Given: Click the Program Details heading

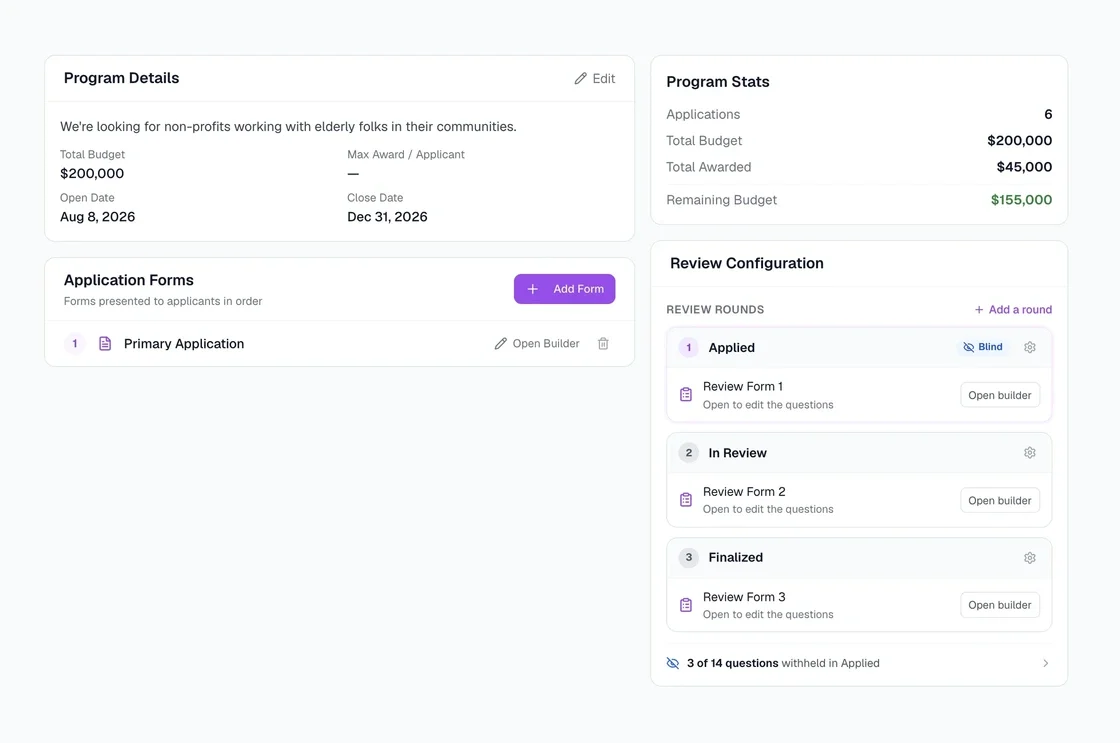Looking at the screenshot, I should 121,78.
